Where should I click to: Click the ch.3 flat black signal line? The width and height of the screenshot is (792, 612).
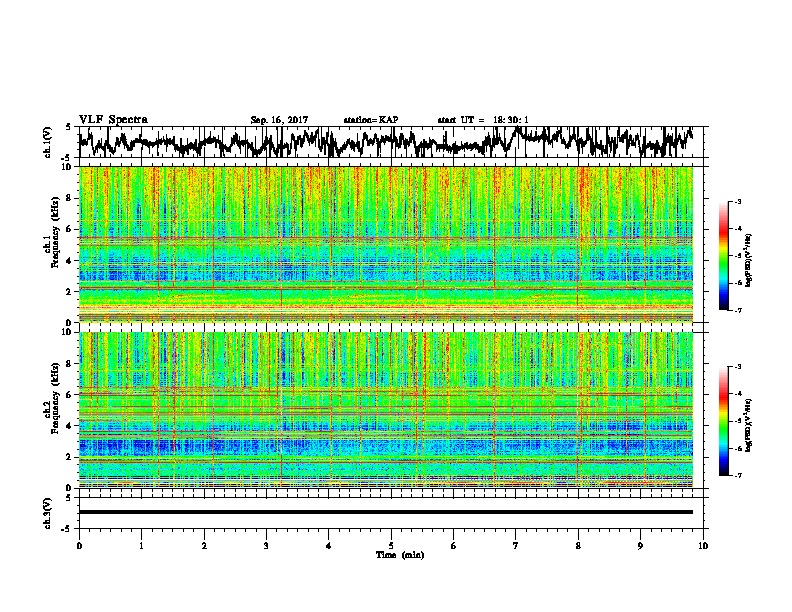coord(385,512)
